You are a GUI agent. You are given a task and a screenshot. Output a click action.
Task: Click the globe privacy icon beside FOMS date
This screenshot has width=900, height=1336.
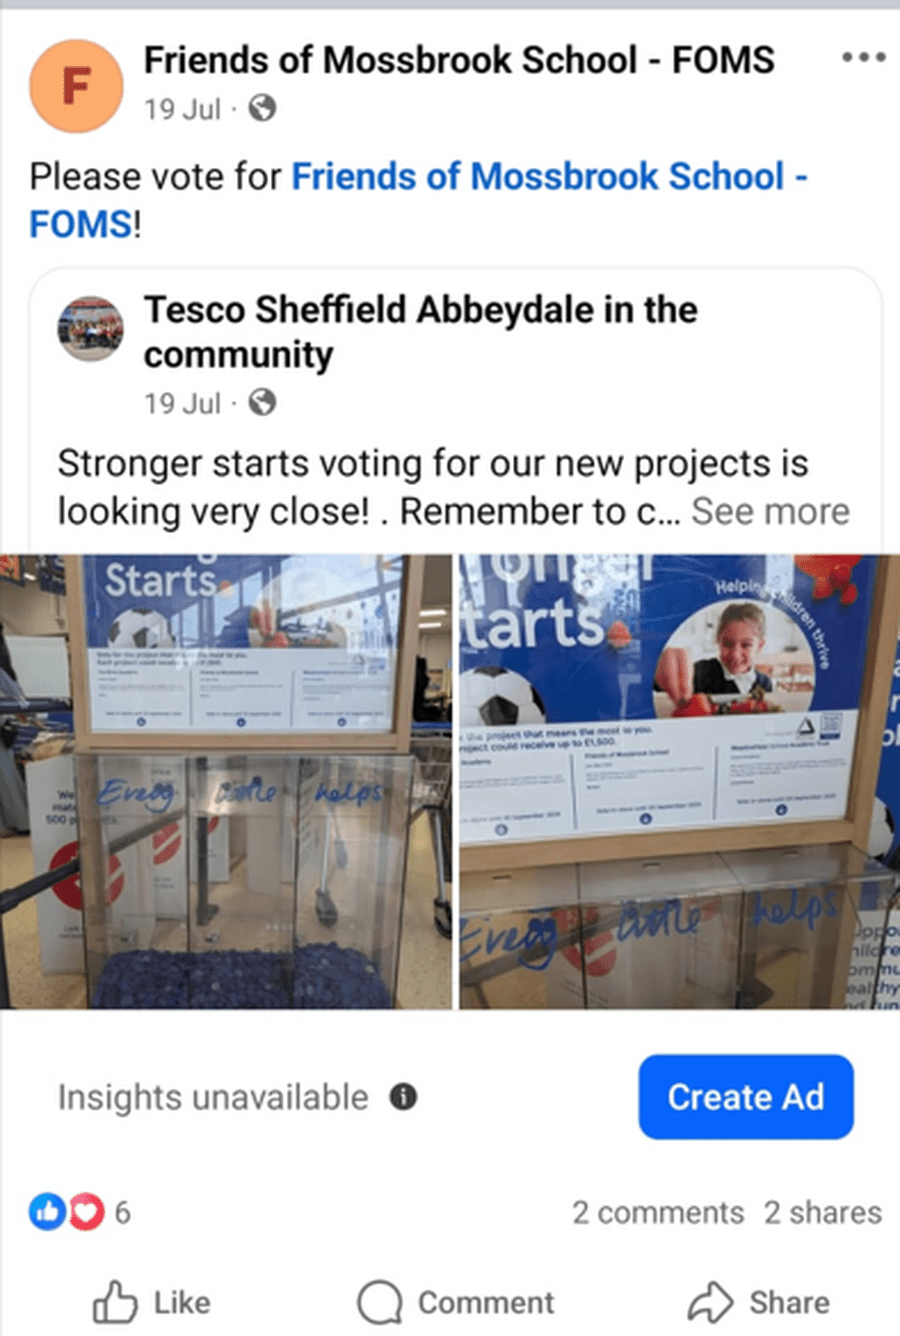[x=262, y=108]
